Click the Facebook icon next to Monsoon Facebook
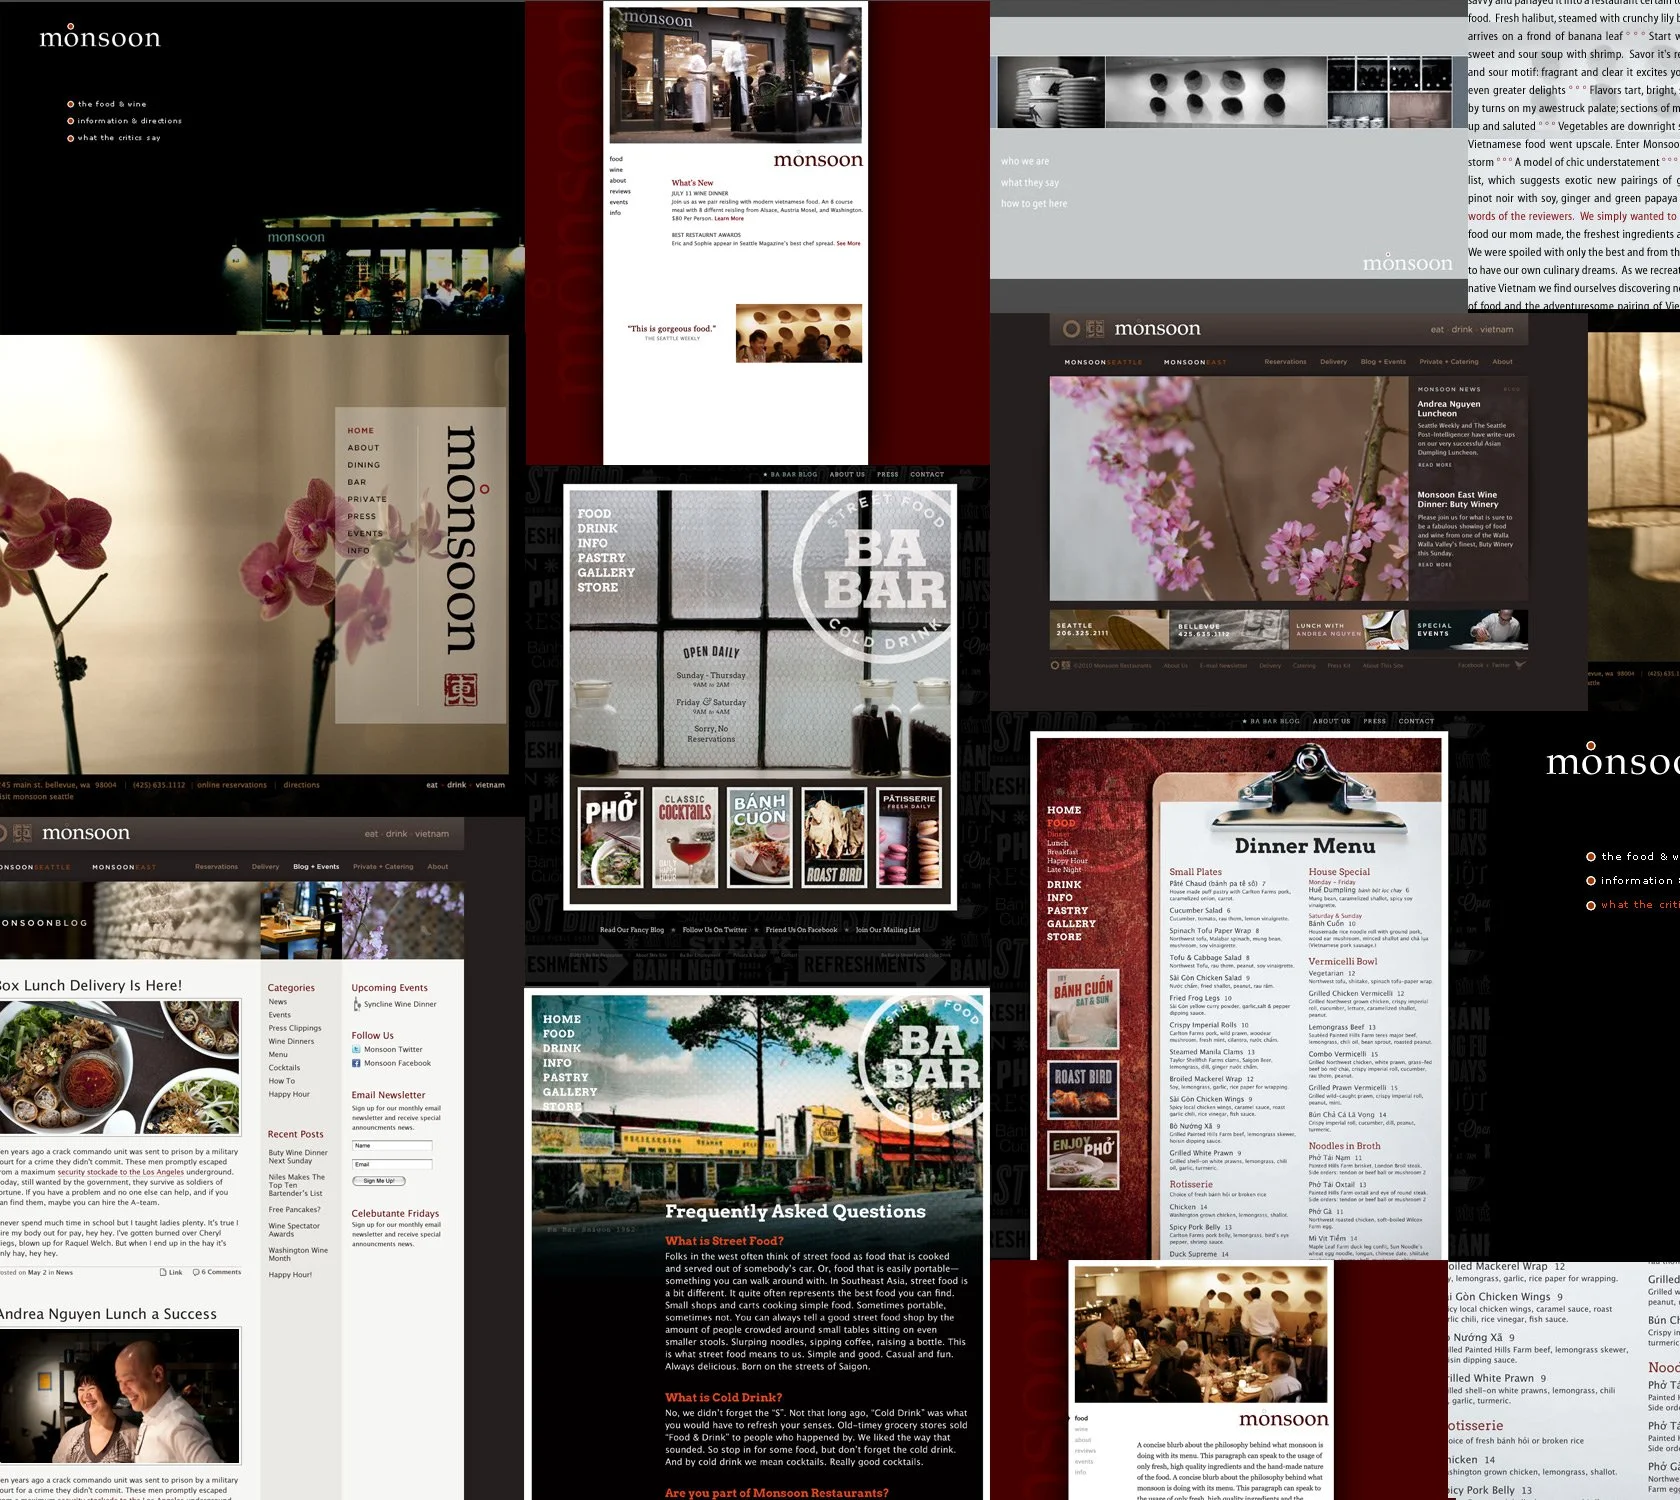 356,1063
